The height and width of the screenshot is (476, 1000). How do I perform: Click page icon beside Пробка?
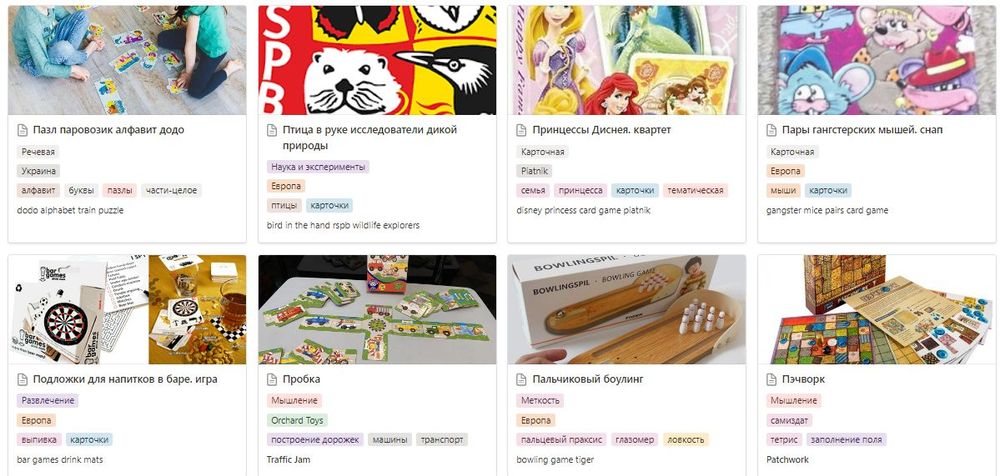(x=272, y=380)
